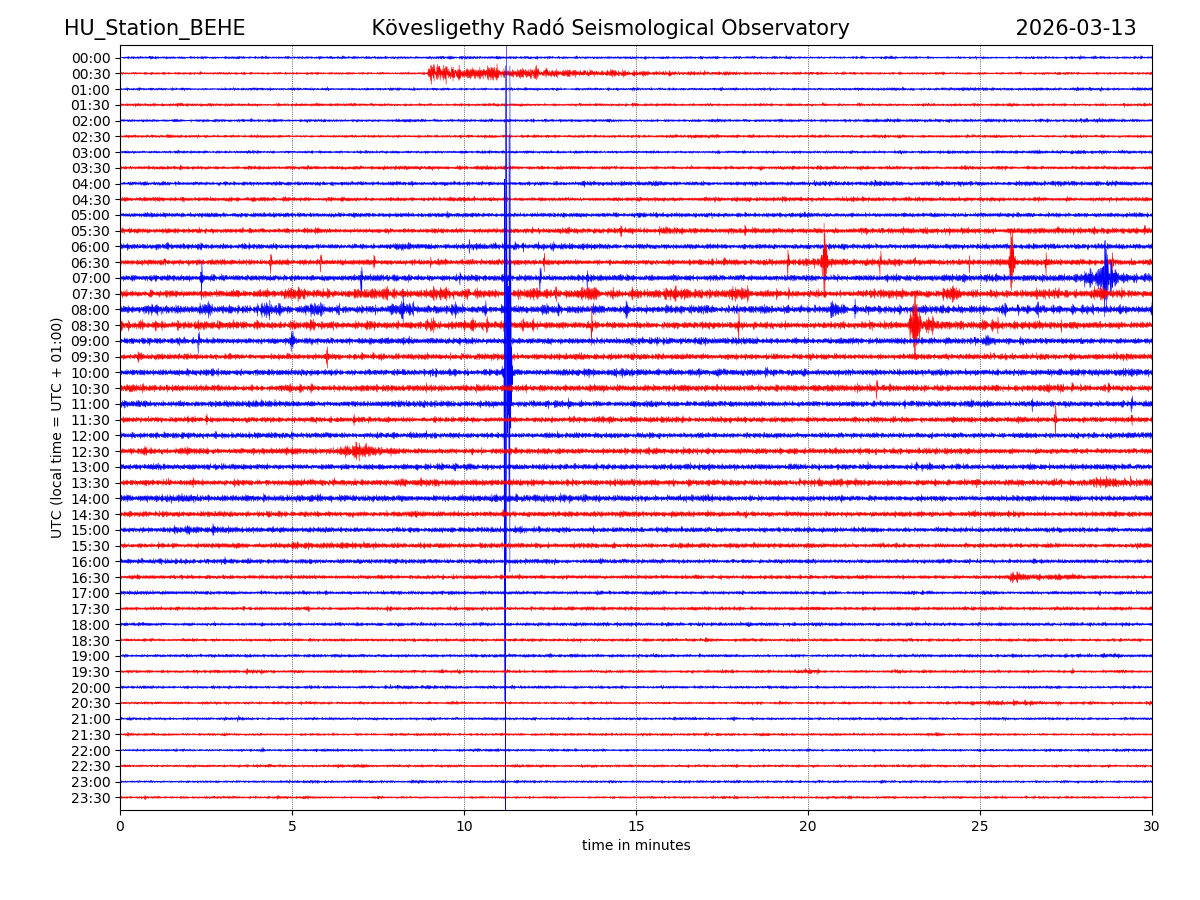This screenshot has width=1200, height=900.
Task: Click the x-axis tick label 15
Action: [x=636, y=826]
